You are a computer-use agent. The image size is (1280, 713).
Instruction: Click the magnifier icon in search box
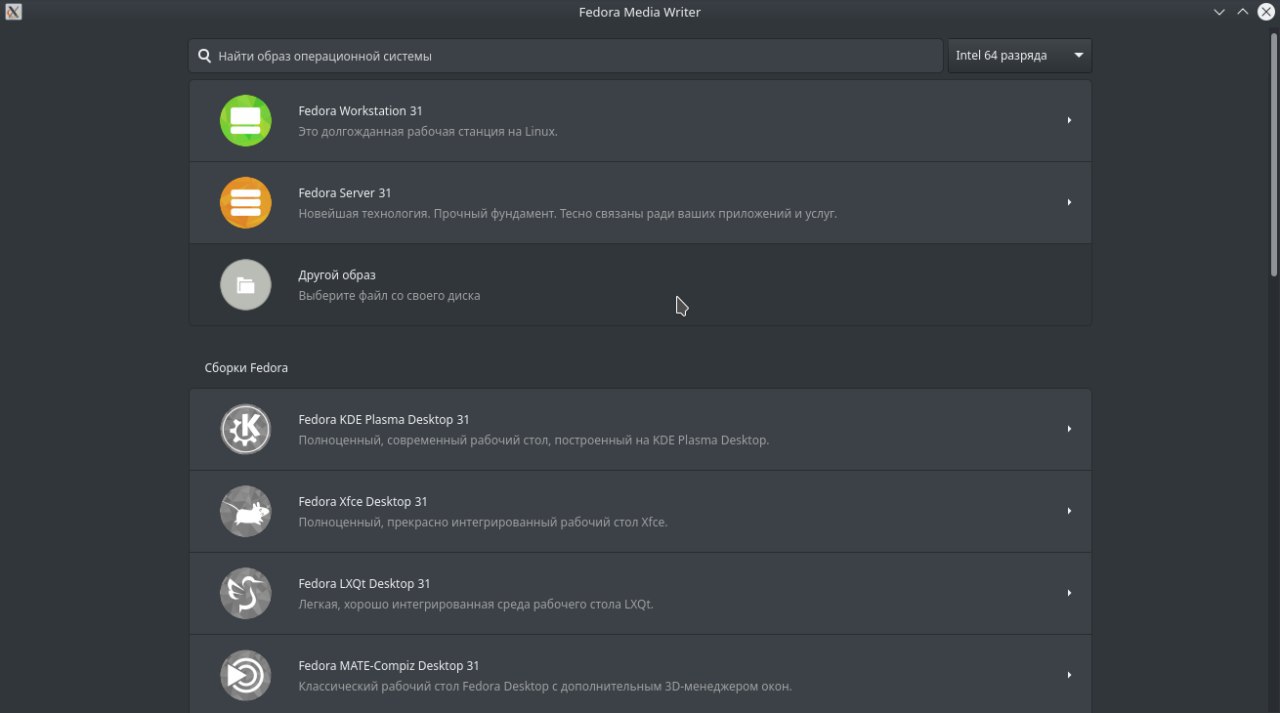204,56
